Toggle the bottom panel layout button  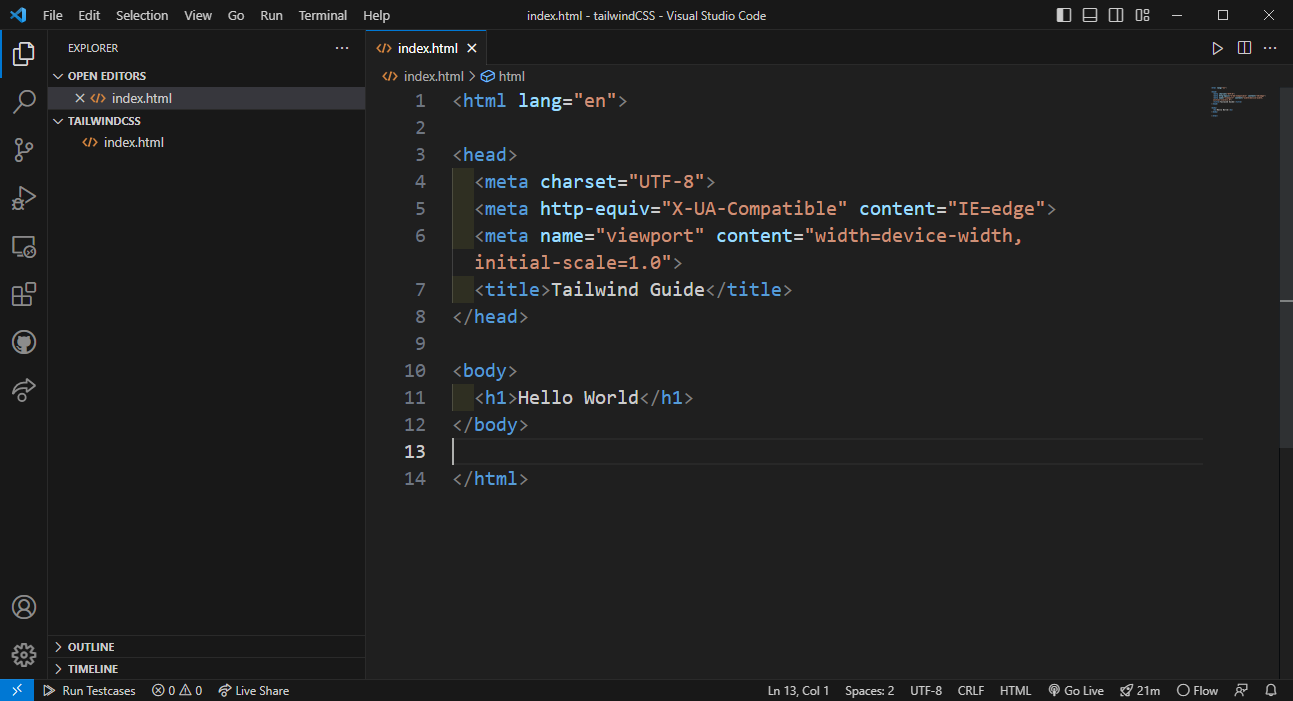[1090, 15]
